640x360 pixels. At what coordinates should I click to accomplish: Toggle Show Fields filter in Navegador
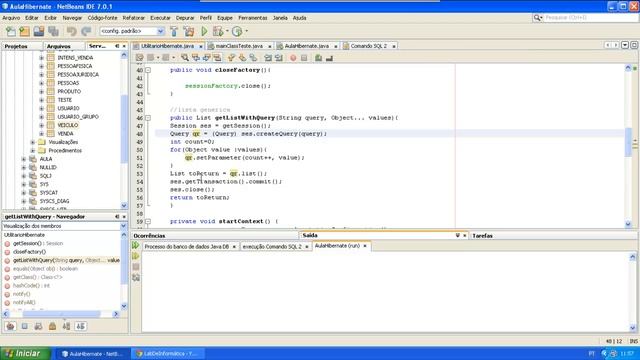24,326
